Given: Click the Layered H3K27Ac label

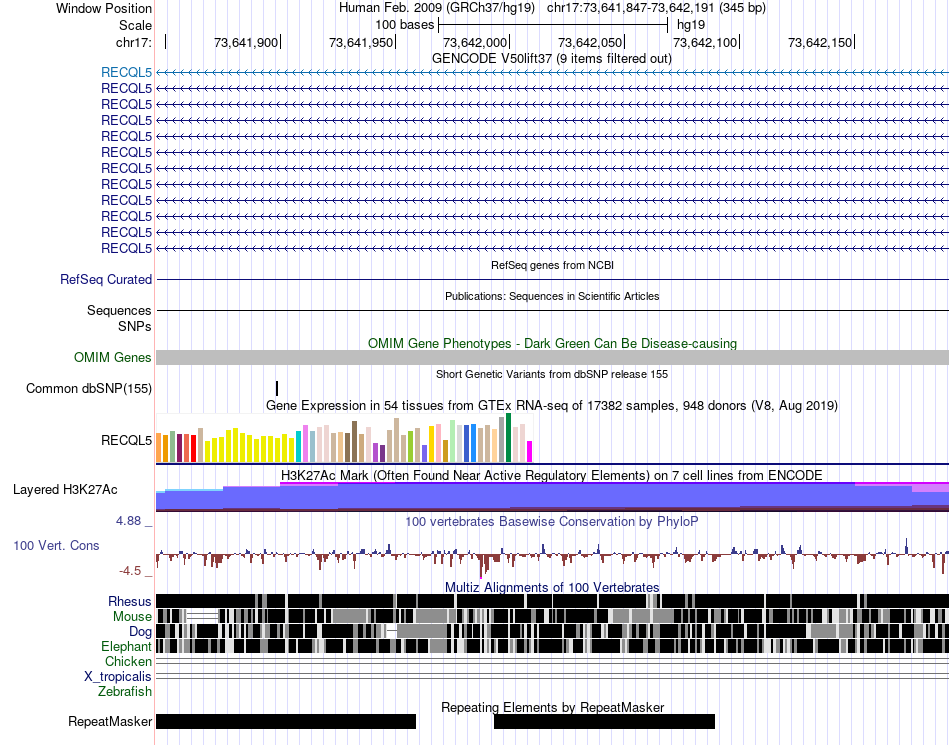Looking at the screenshot, I should point(65,489).
